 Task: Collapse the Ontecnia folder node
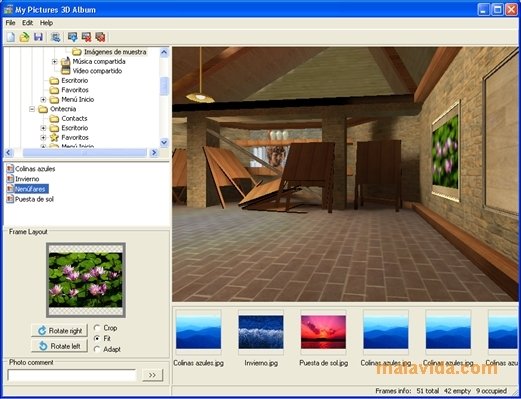pos(32,109)
